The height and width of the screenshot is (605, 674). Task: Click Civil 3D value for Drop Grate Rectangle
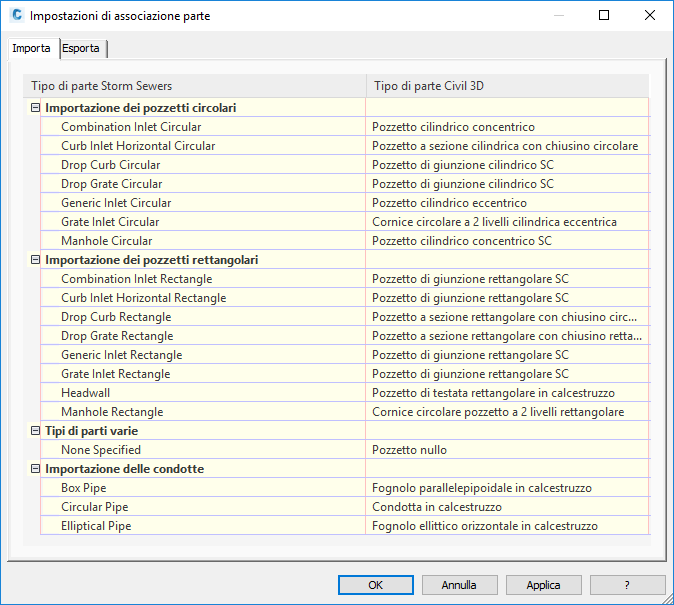(508, 336)
